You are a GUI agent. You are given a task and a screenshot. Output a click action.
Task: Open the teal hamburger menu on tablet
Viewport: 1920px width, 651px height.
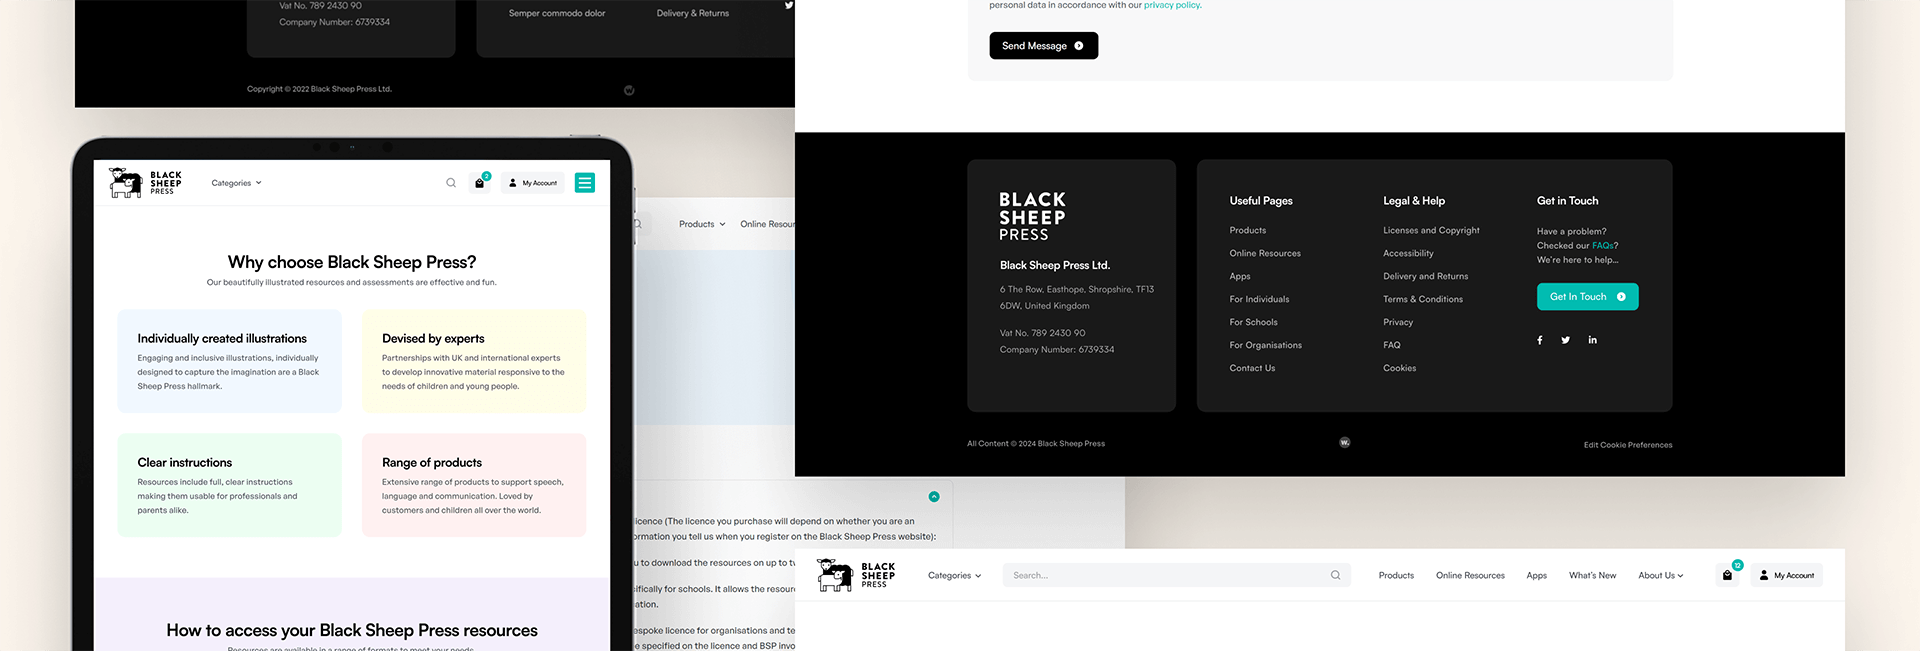click(585, 183)
